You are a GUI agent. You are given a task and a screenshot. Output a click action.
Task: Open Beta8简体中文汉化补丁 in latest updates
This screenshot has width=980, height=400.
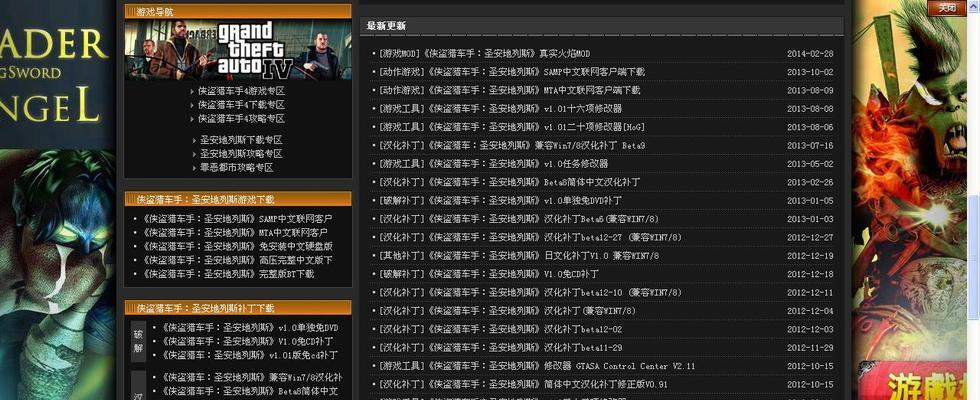click(509, 182)
